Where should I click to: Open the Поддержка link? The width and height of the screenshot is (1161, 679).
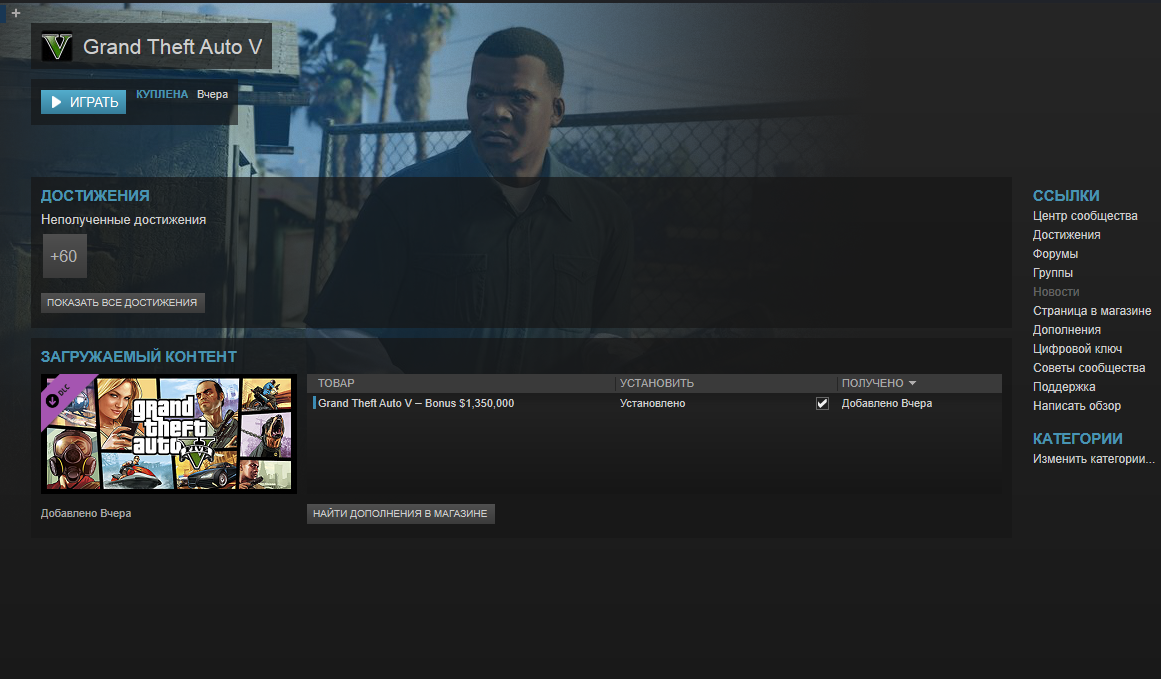coord(1064,387)
